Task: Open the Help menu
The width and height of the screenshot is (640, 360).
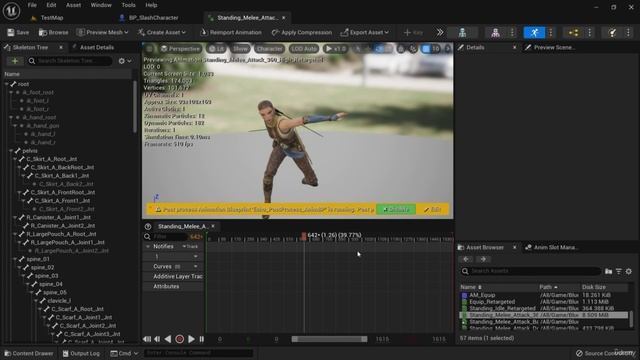Action: [151, 5]
